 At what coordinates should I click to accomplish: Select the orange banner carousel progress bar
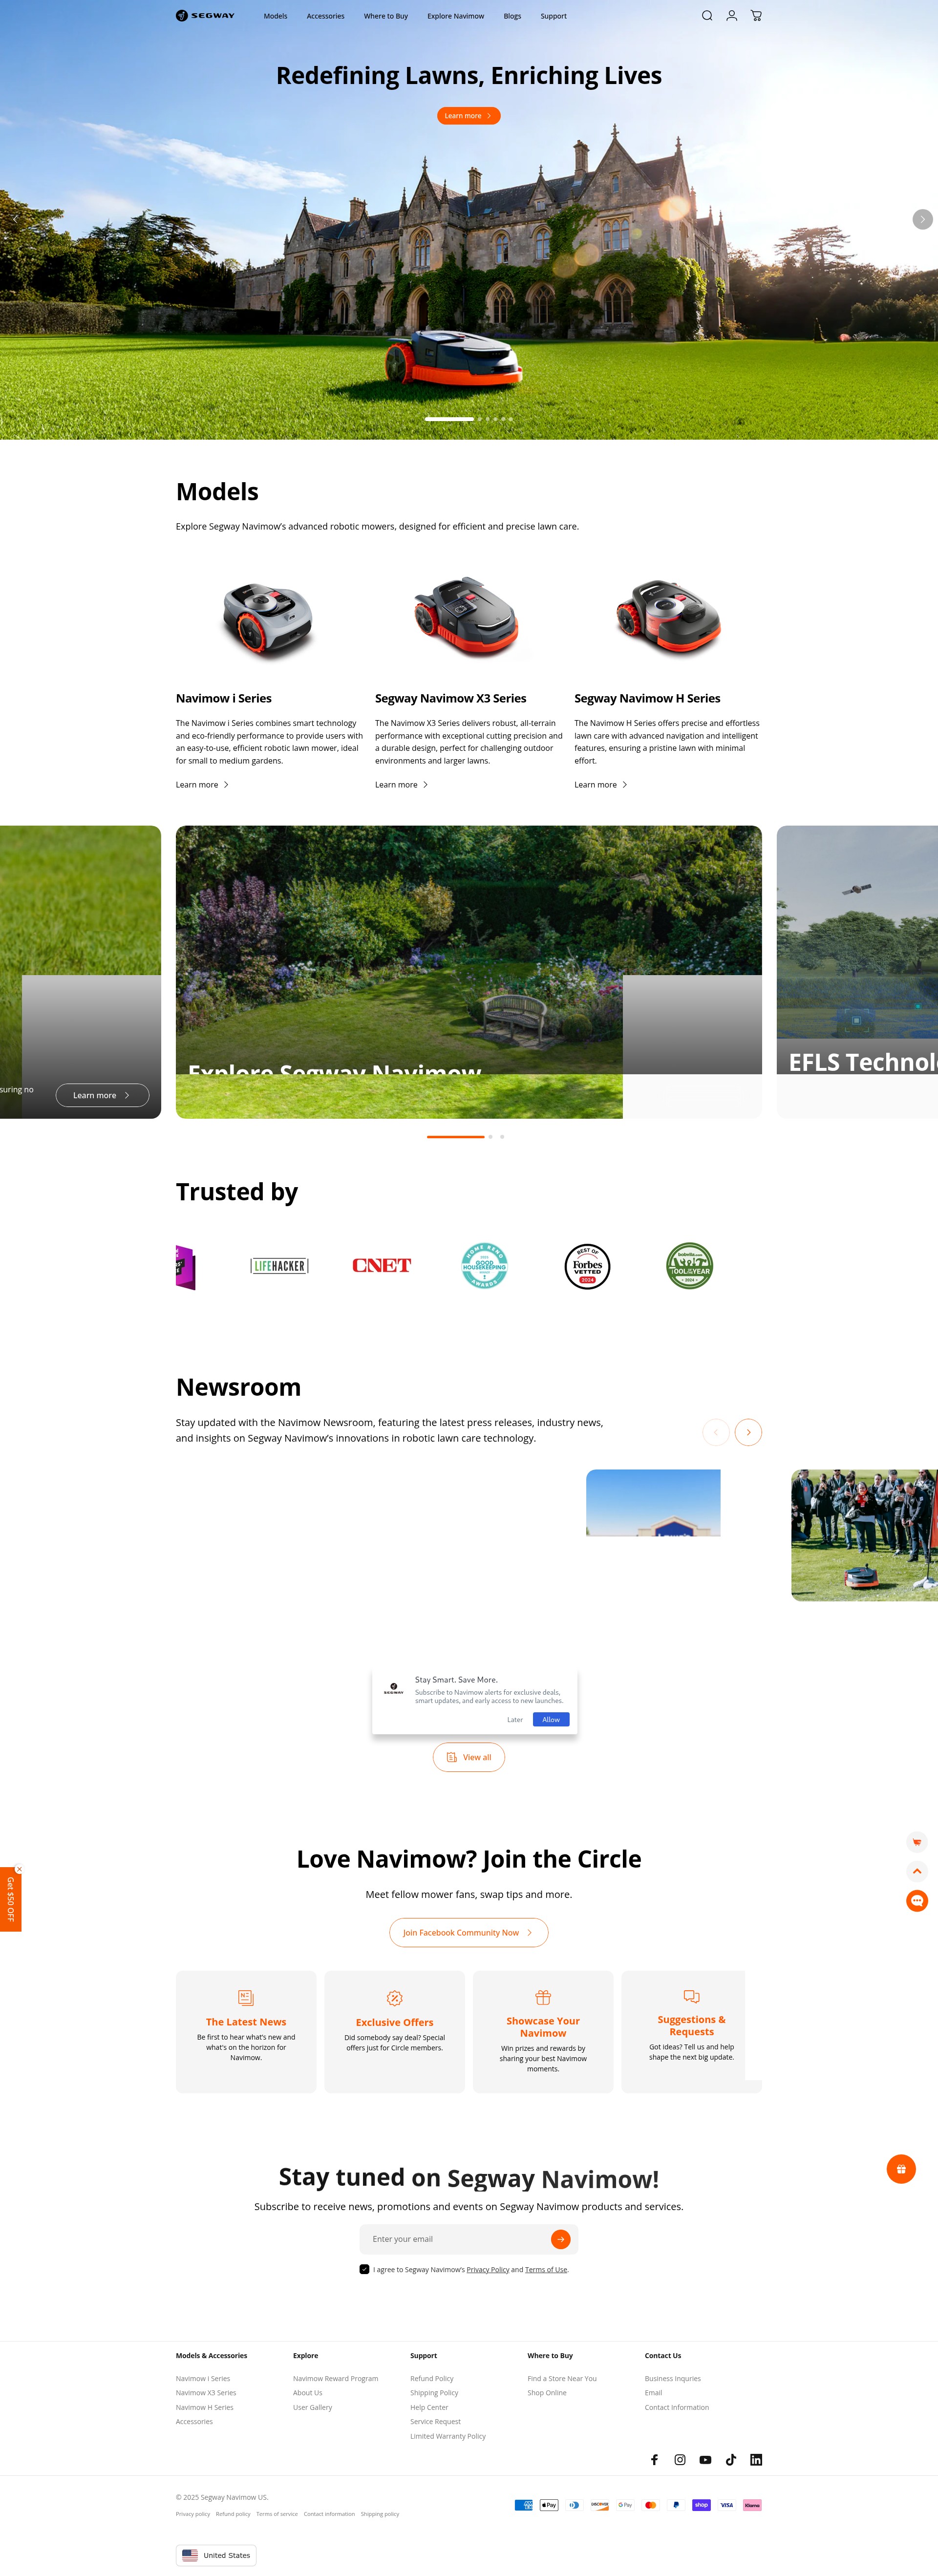point(455,1137)
